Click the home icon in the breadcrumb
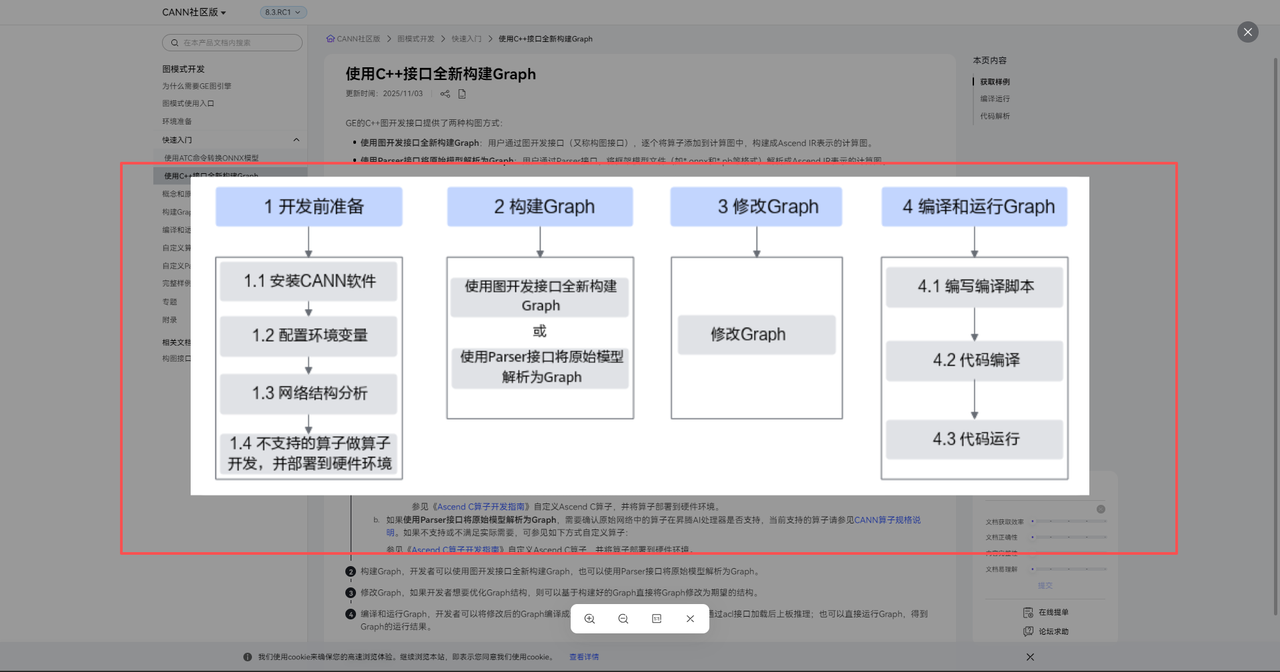The width and height of the screenshot is (1280, 672). 330,38
